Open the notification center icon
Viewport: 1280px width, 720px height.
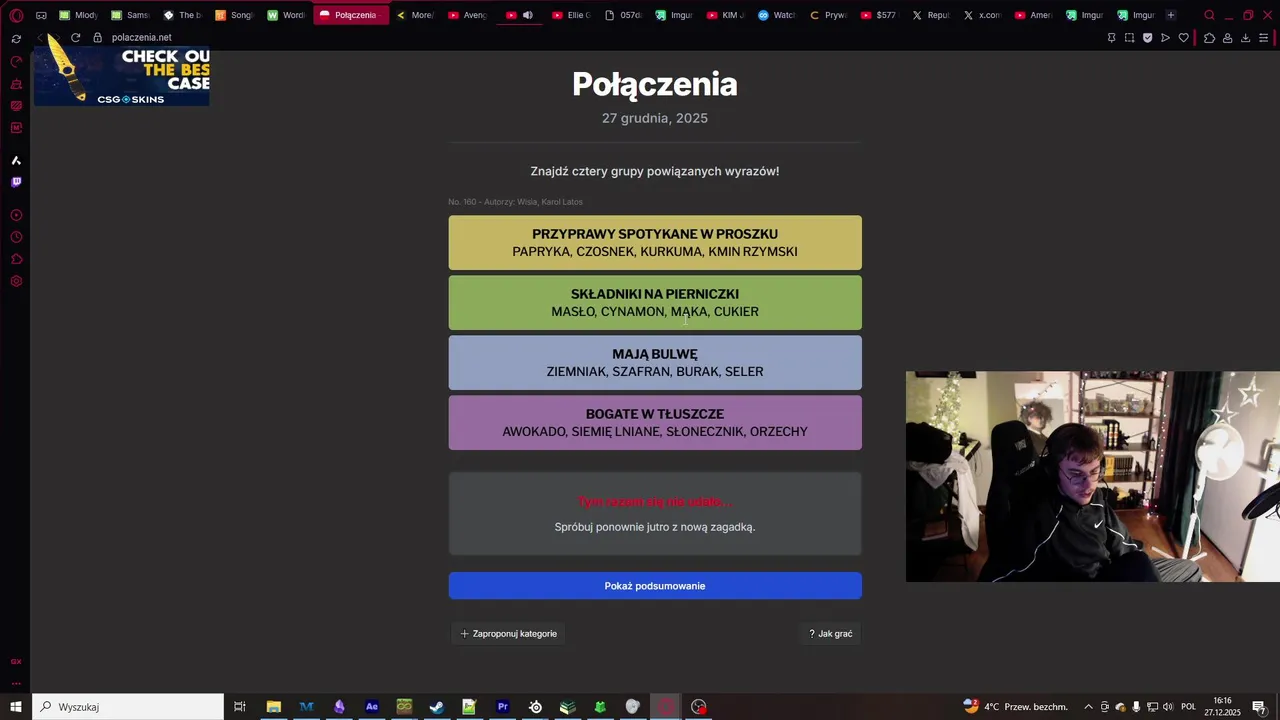pos(1260,707)
